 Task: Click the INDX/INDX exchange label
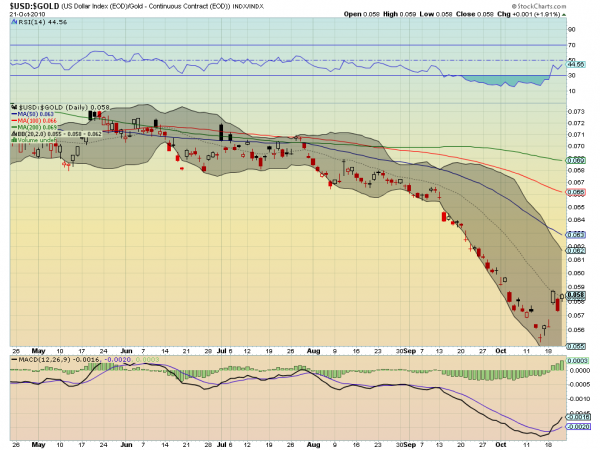pos(248,7)
